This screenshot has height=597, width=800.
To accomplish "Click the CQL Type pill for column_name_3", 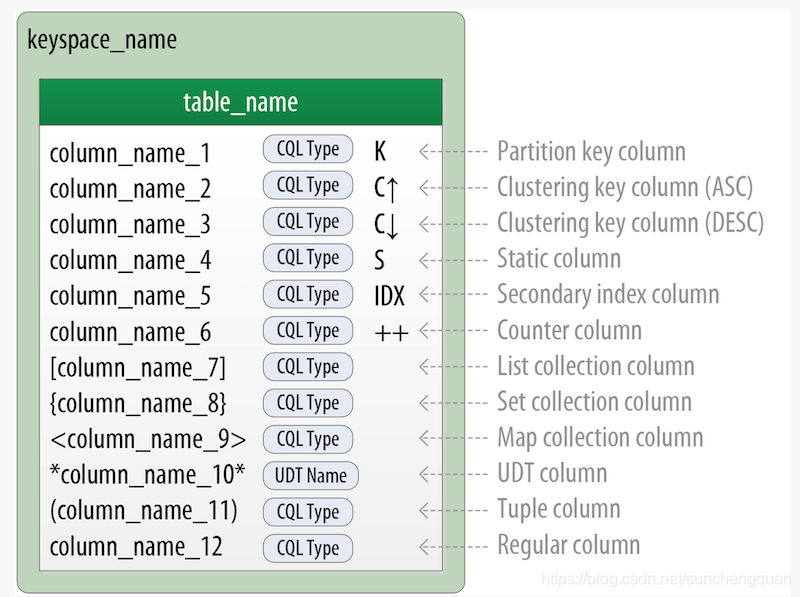I will 308,221.
